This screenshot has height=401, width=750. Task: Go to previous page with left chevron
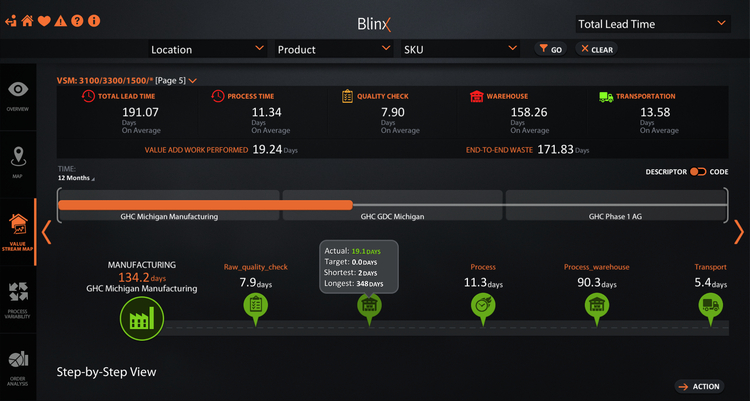point(46,233)
